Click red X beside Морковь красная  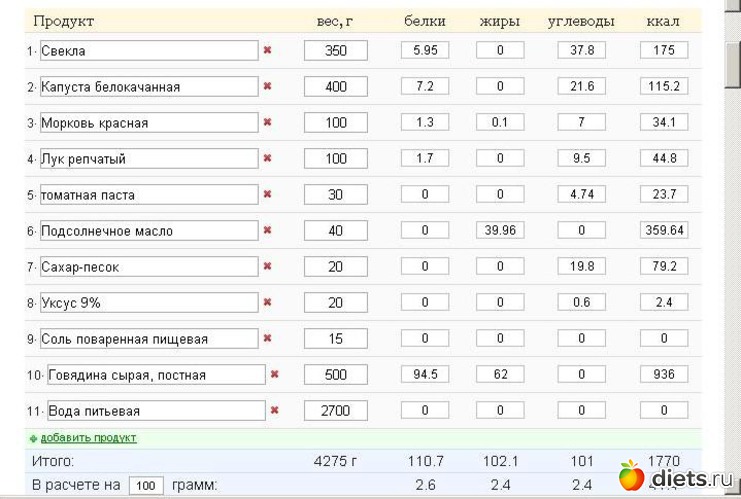pos(267,122)
